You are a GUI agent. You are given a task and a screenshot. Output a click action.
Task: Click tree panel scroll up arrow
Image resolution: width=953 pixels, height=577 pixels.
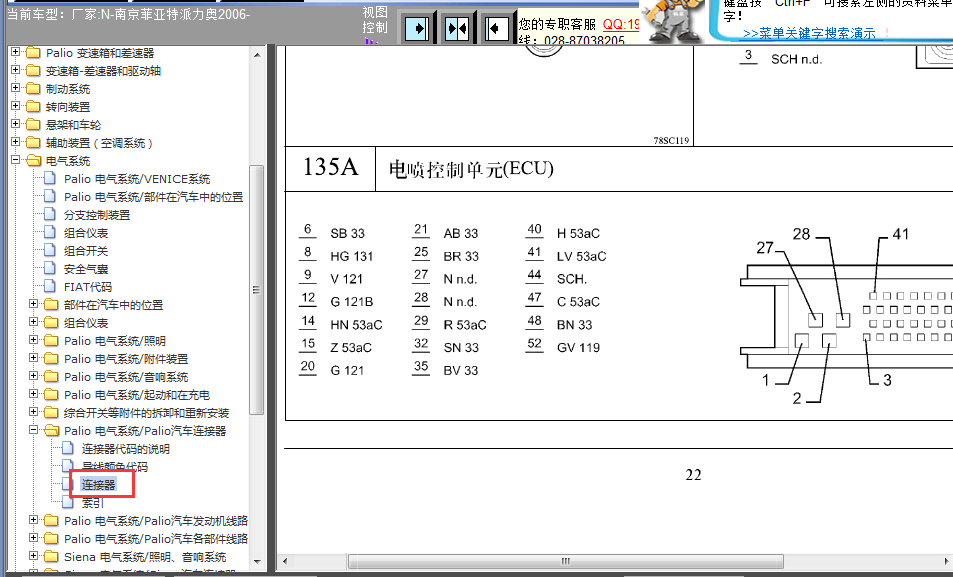click(257, 55)
